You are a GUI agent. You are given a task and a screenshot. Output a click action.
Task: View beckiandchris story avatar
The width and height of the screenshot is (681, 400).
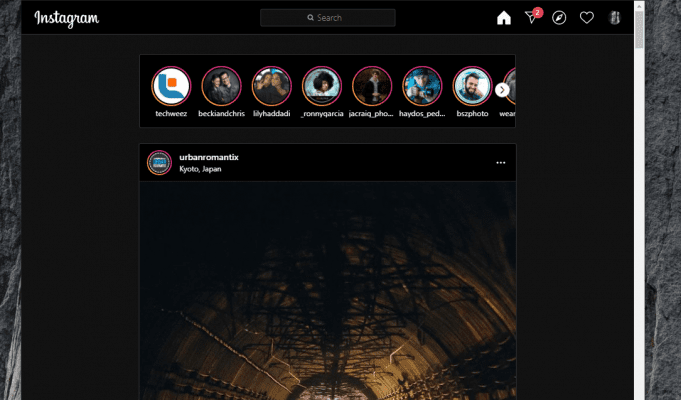tap(221, 86)
